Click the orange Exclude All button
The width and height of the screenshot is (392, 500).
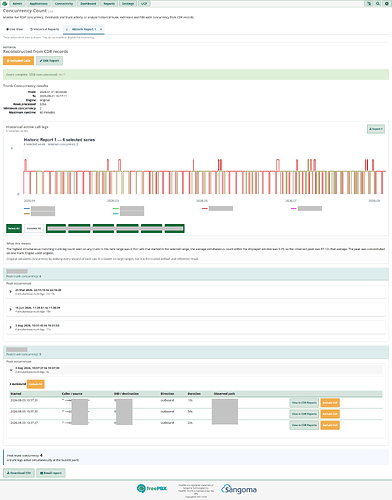[x=35, y=384]
